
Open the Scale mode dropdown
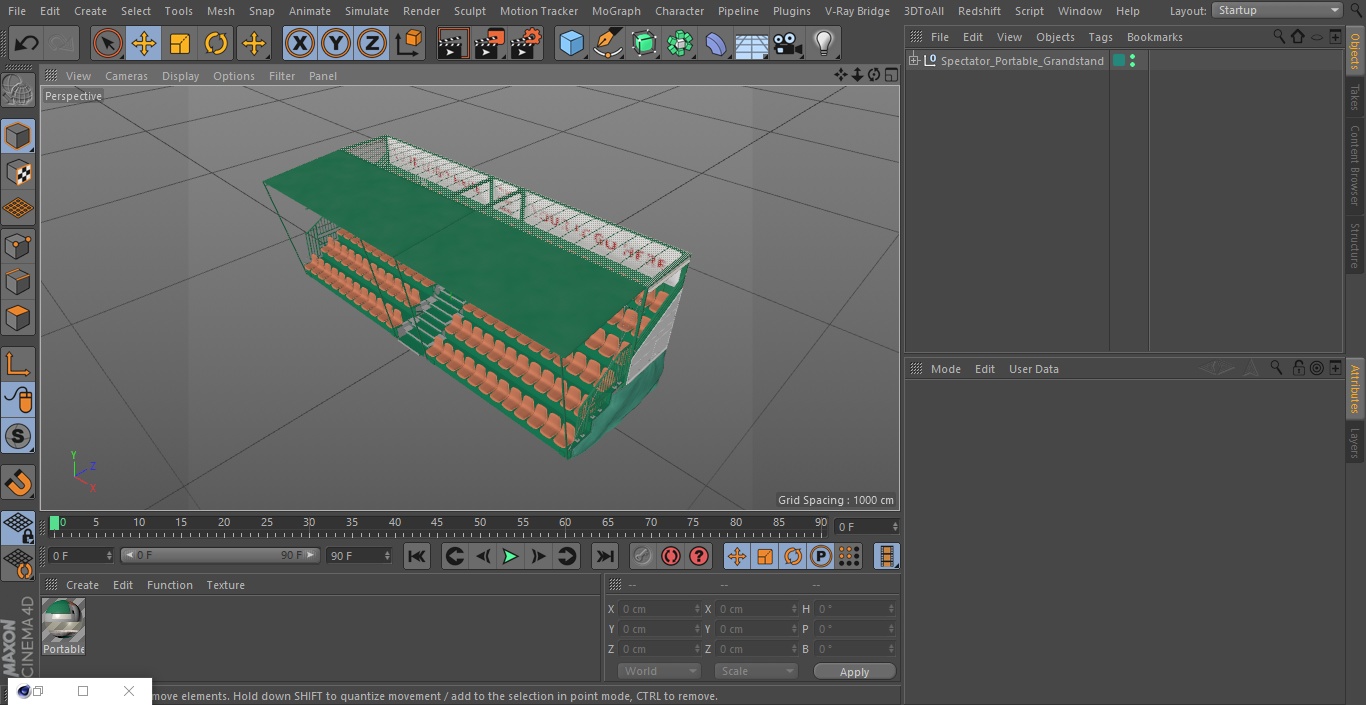coord(757,671)
